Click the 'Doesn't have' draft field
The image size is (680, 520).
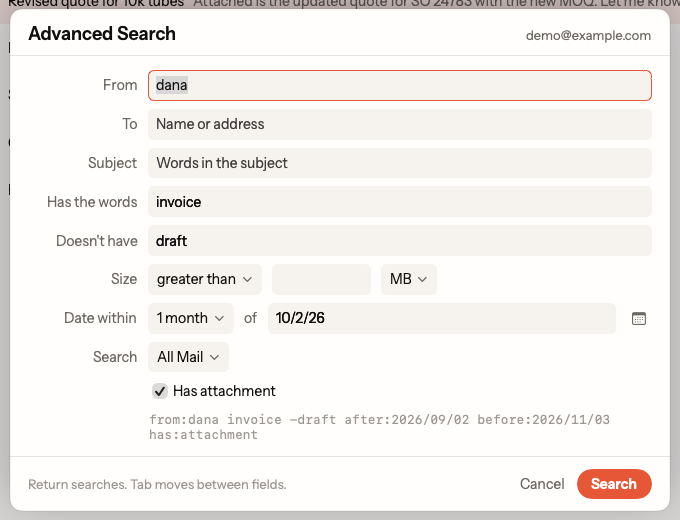[399, 240]
